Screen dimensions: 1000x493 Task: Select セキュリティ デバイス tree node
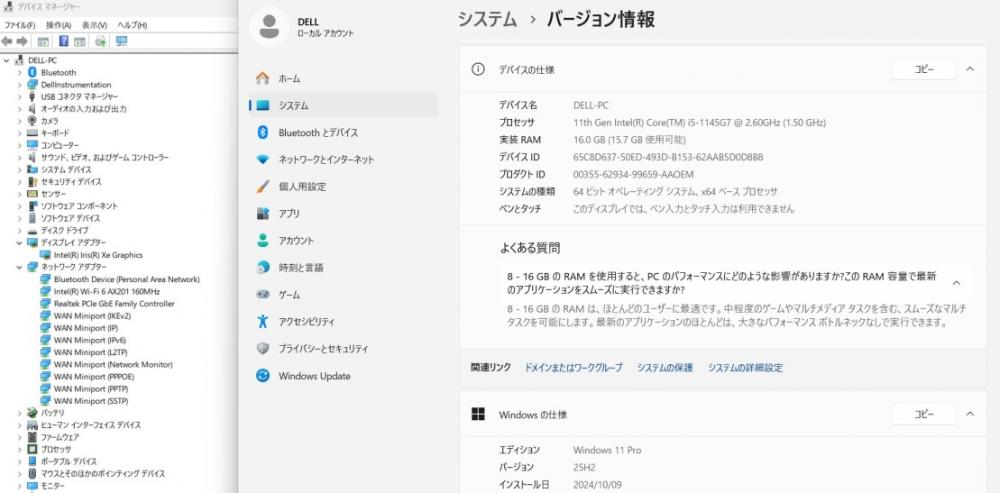(x=71, y=182)
